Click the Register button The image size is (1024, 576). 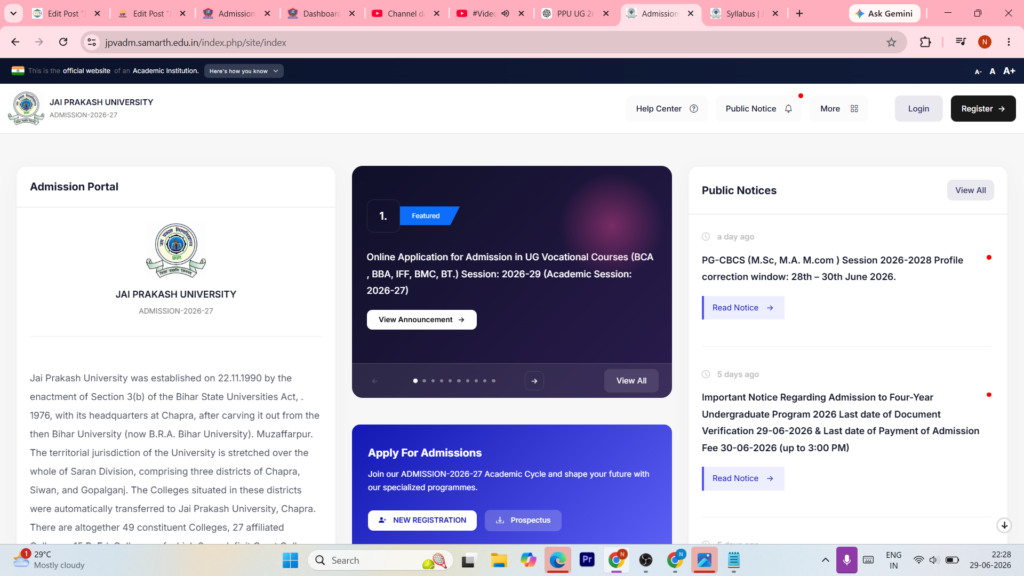click(983, 108)
